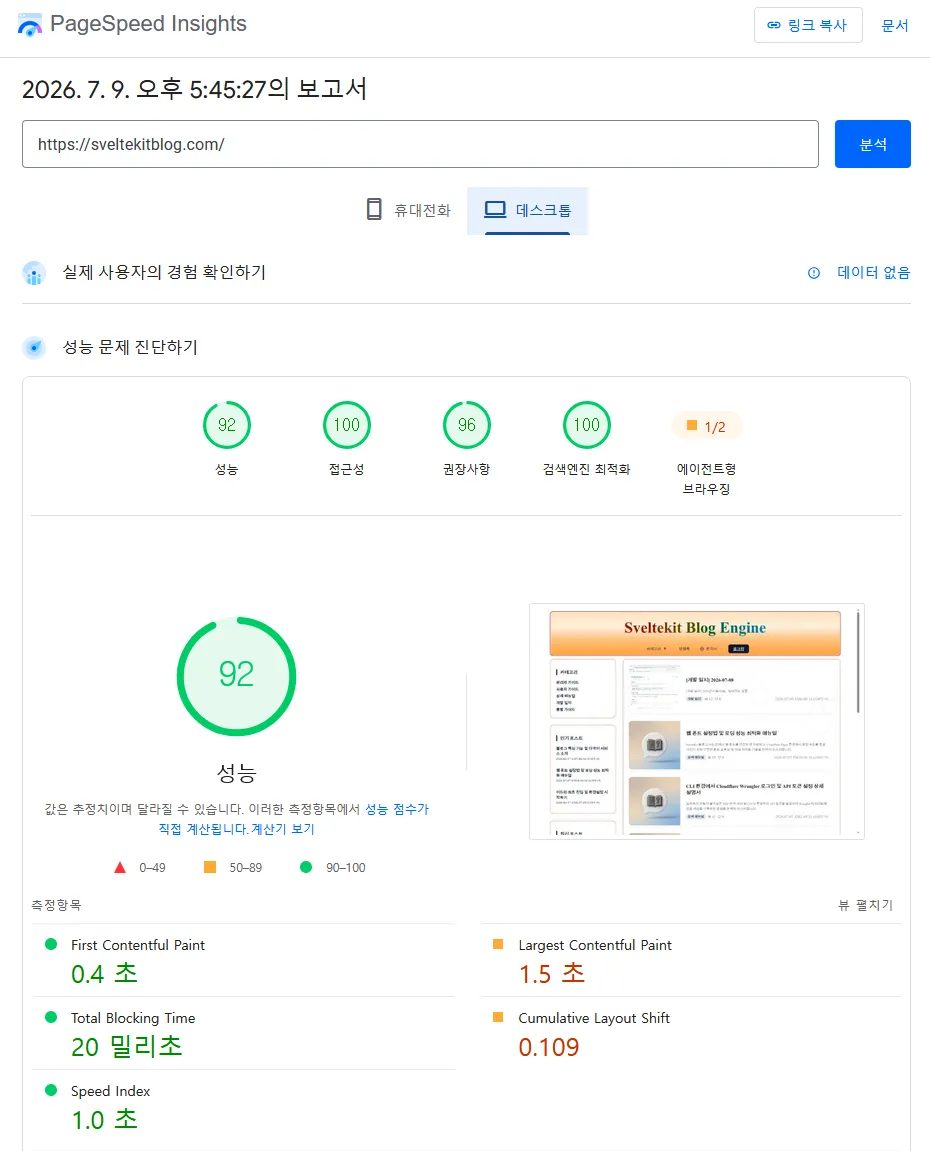Click the PageSpeed Insights logo icon
Screen dimensions: 930x1151
pyautogui.click(x=29, y=25)
